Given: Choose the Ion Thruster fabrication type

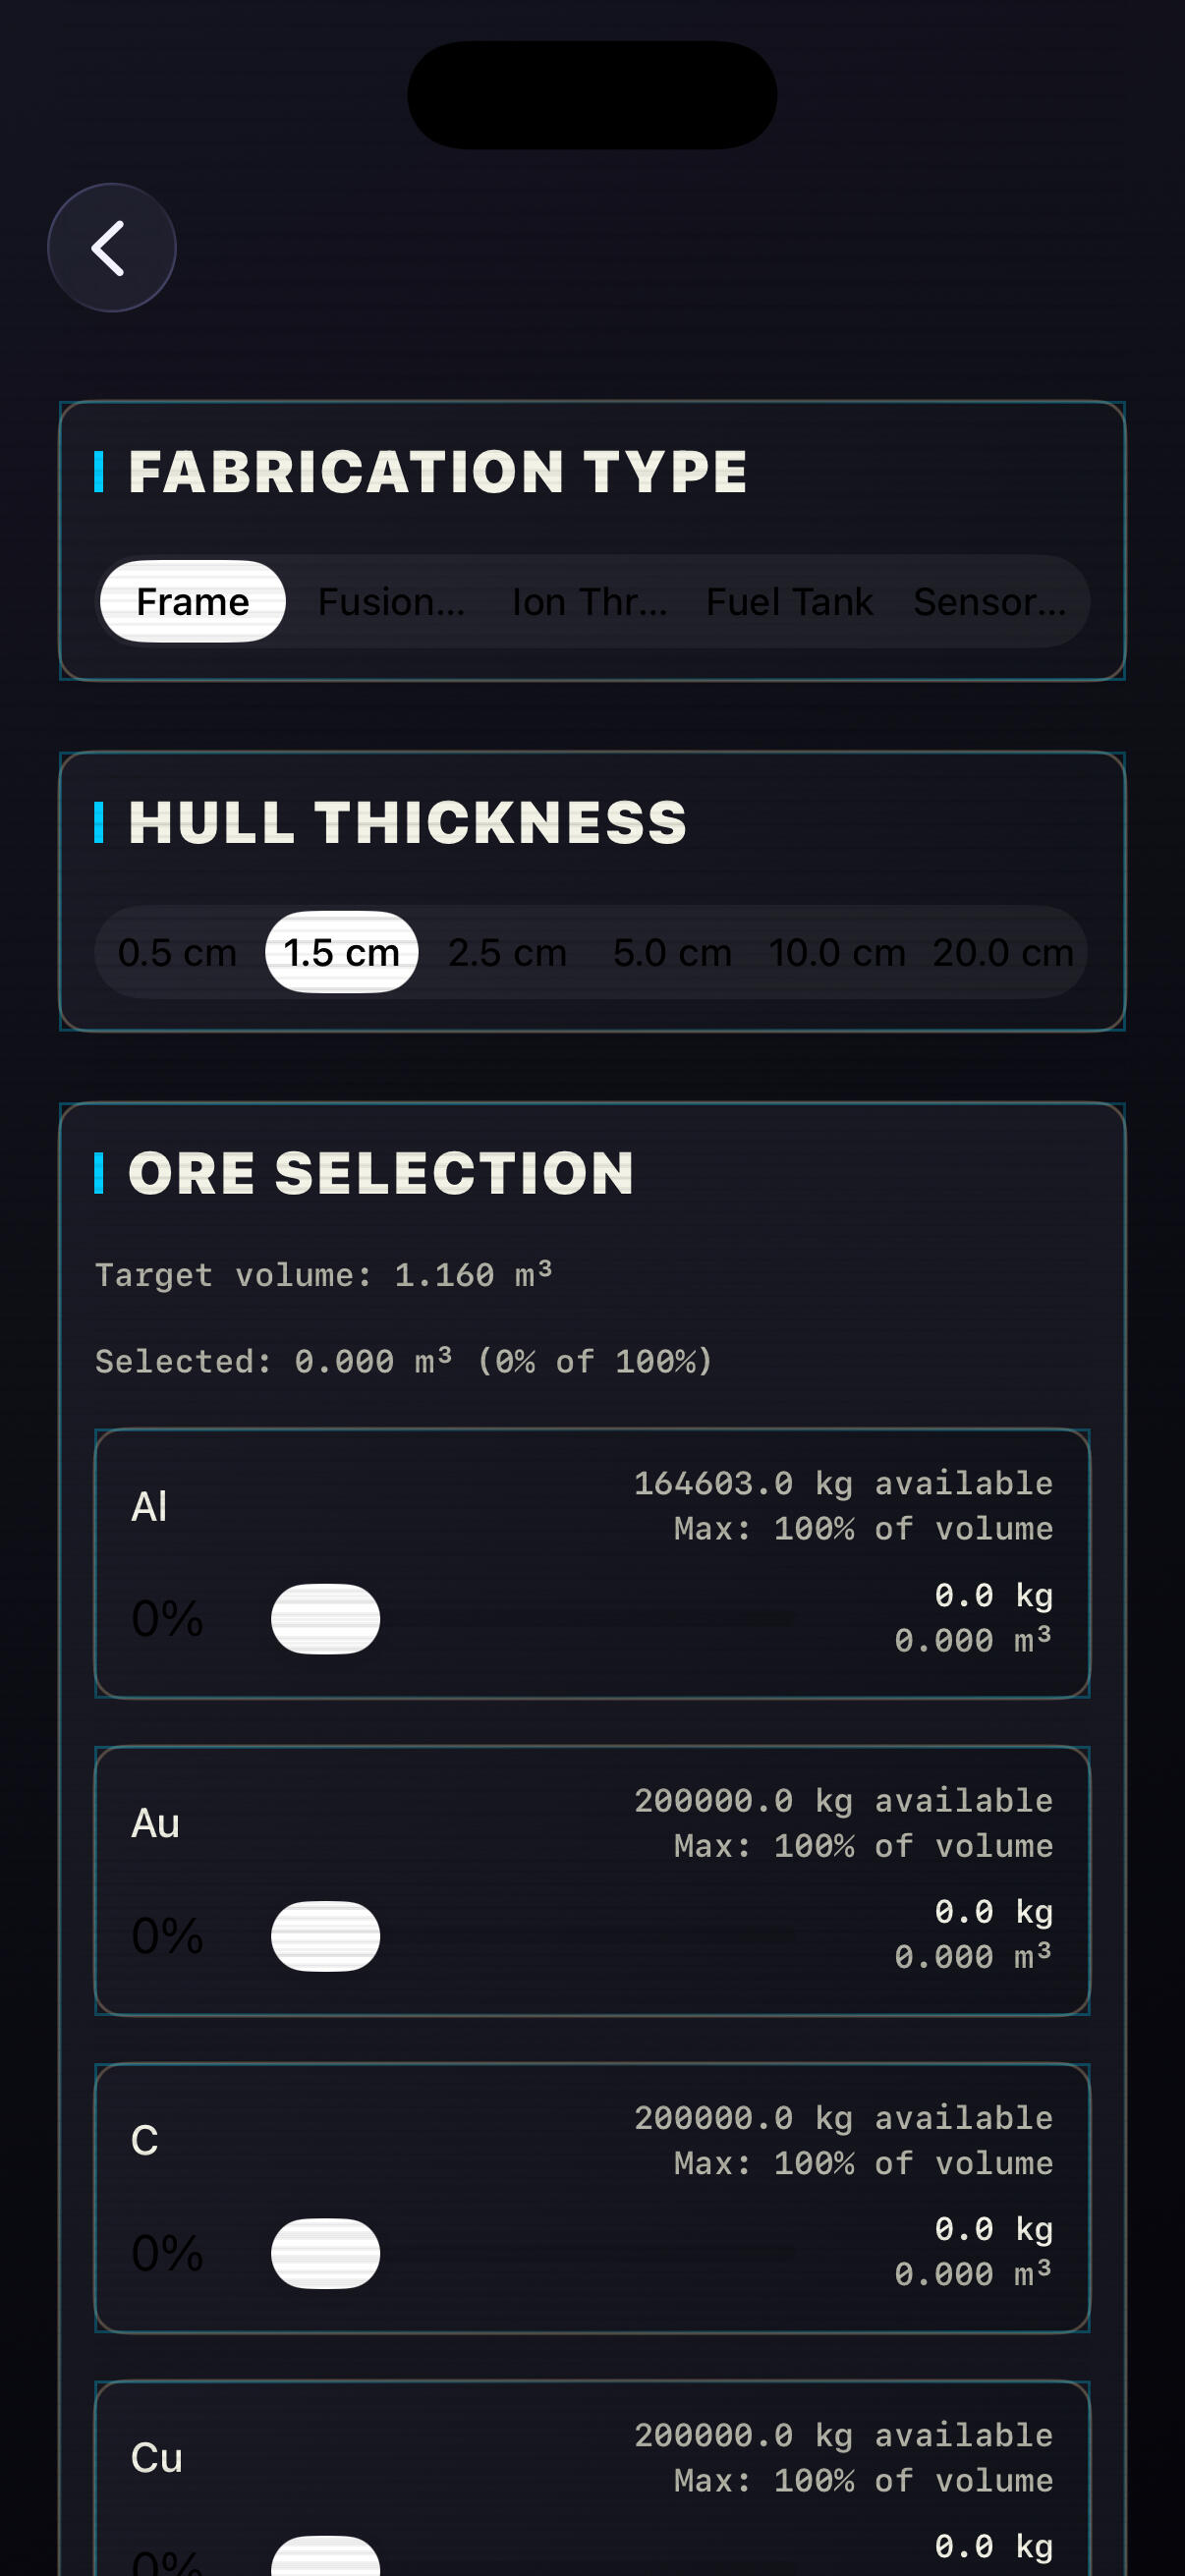Looking at the screenshot, I should [589, 602].
